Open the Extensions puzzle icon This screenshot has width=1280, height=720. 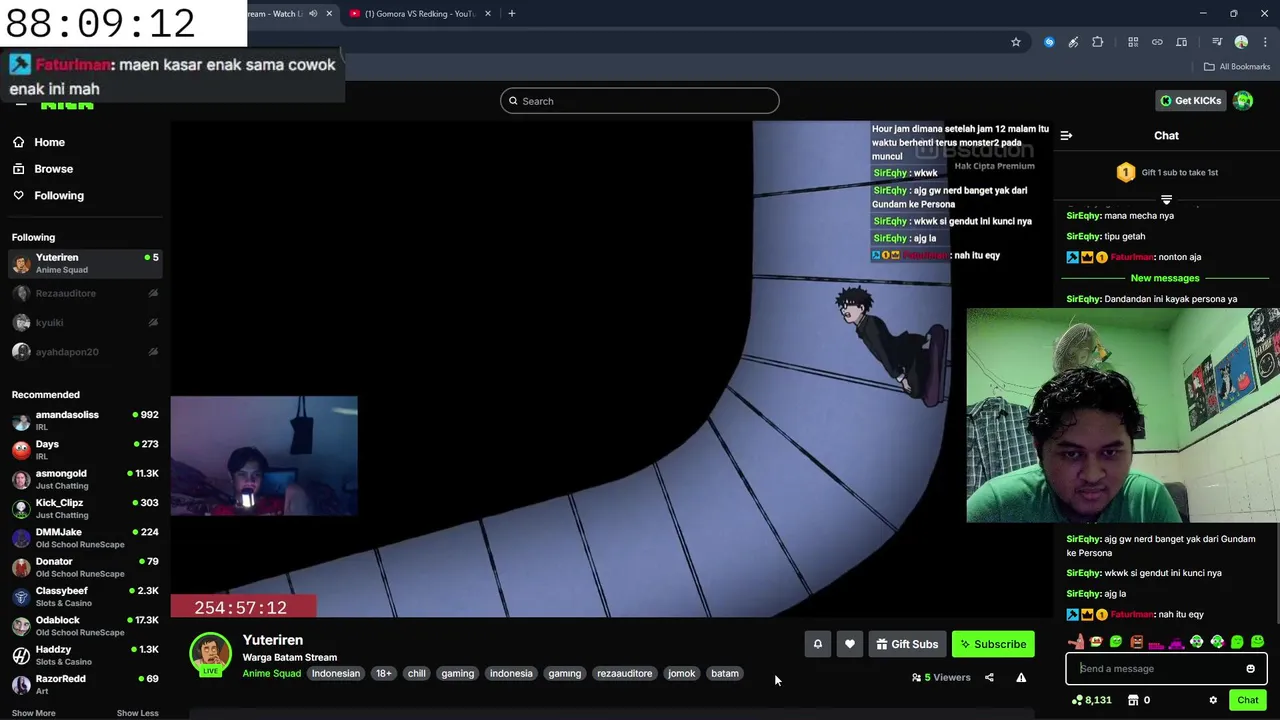[x=1097, y=42]
